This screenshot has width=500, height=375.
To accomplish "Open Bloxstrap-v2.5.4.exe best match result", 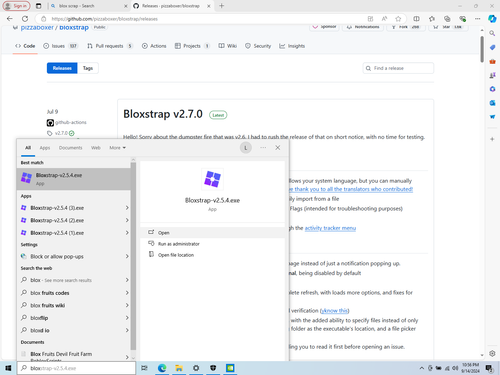I will (x=74, y=179).
